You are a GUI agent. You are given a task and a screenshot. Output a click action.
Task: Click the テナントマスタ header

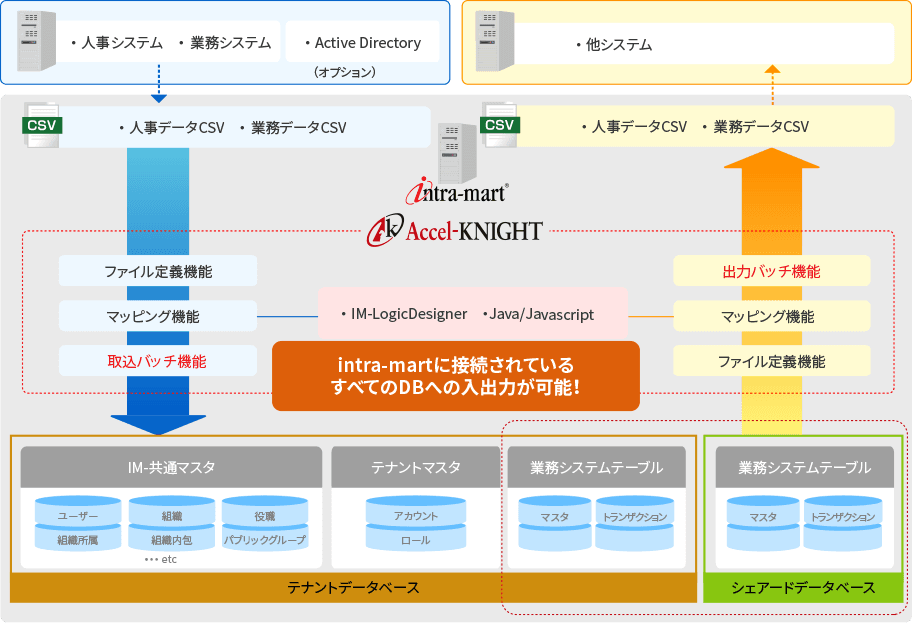(416, 467)
